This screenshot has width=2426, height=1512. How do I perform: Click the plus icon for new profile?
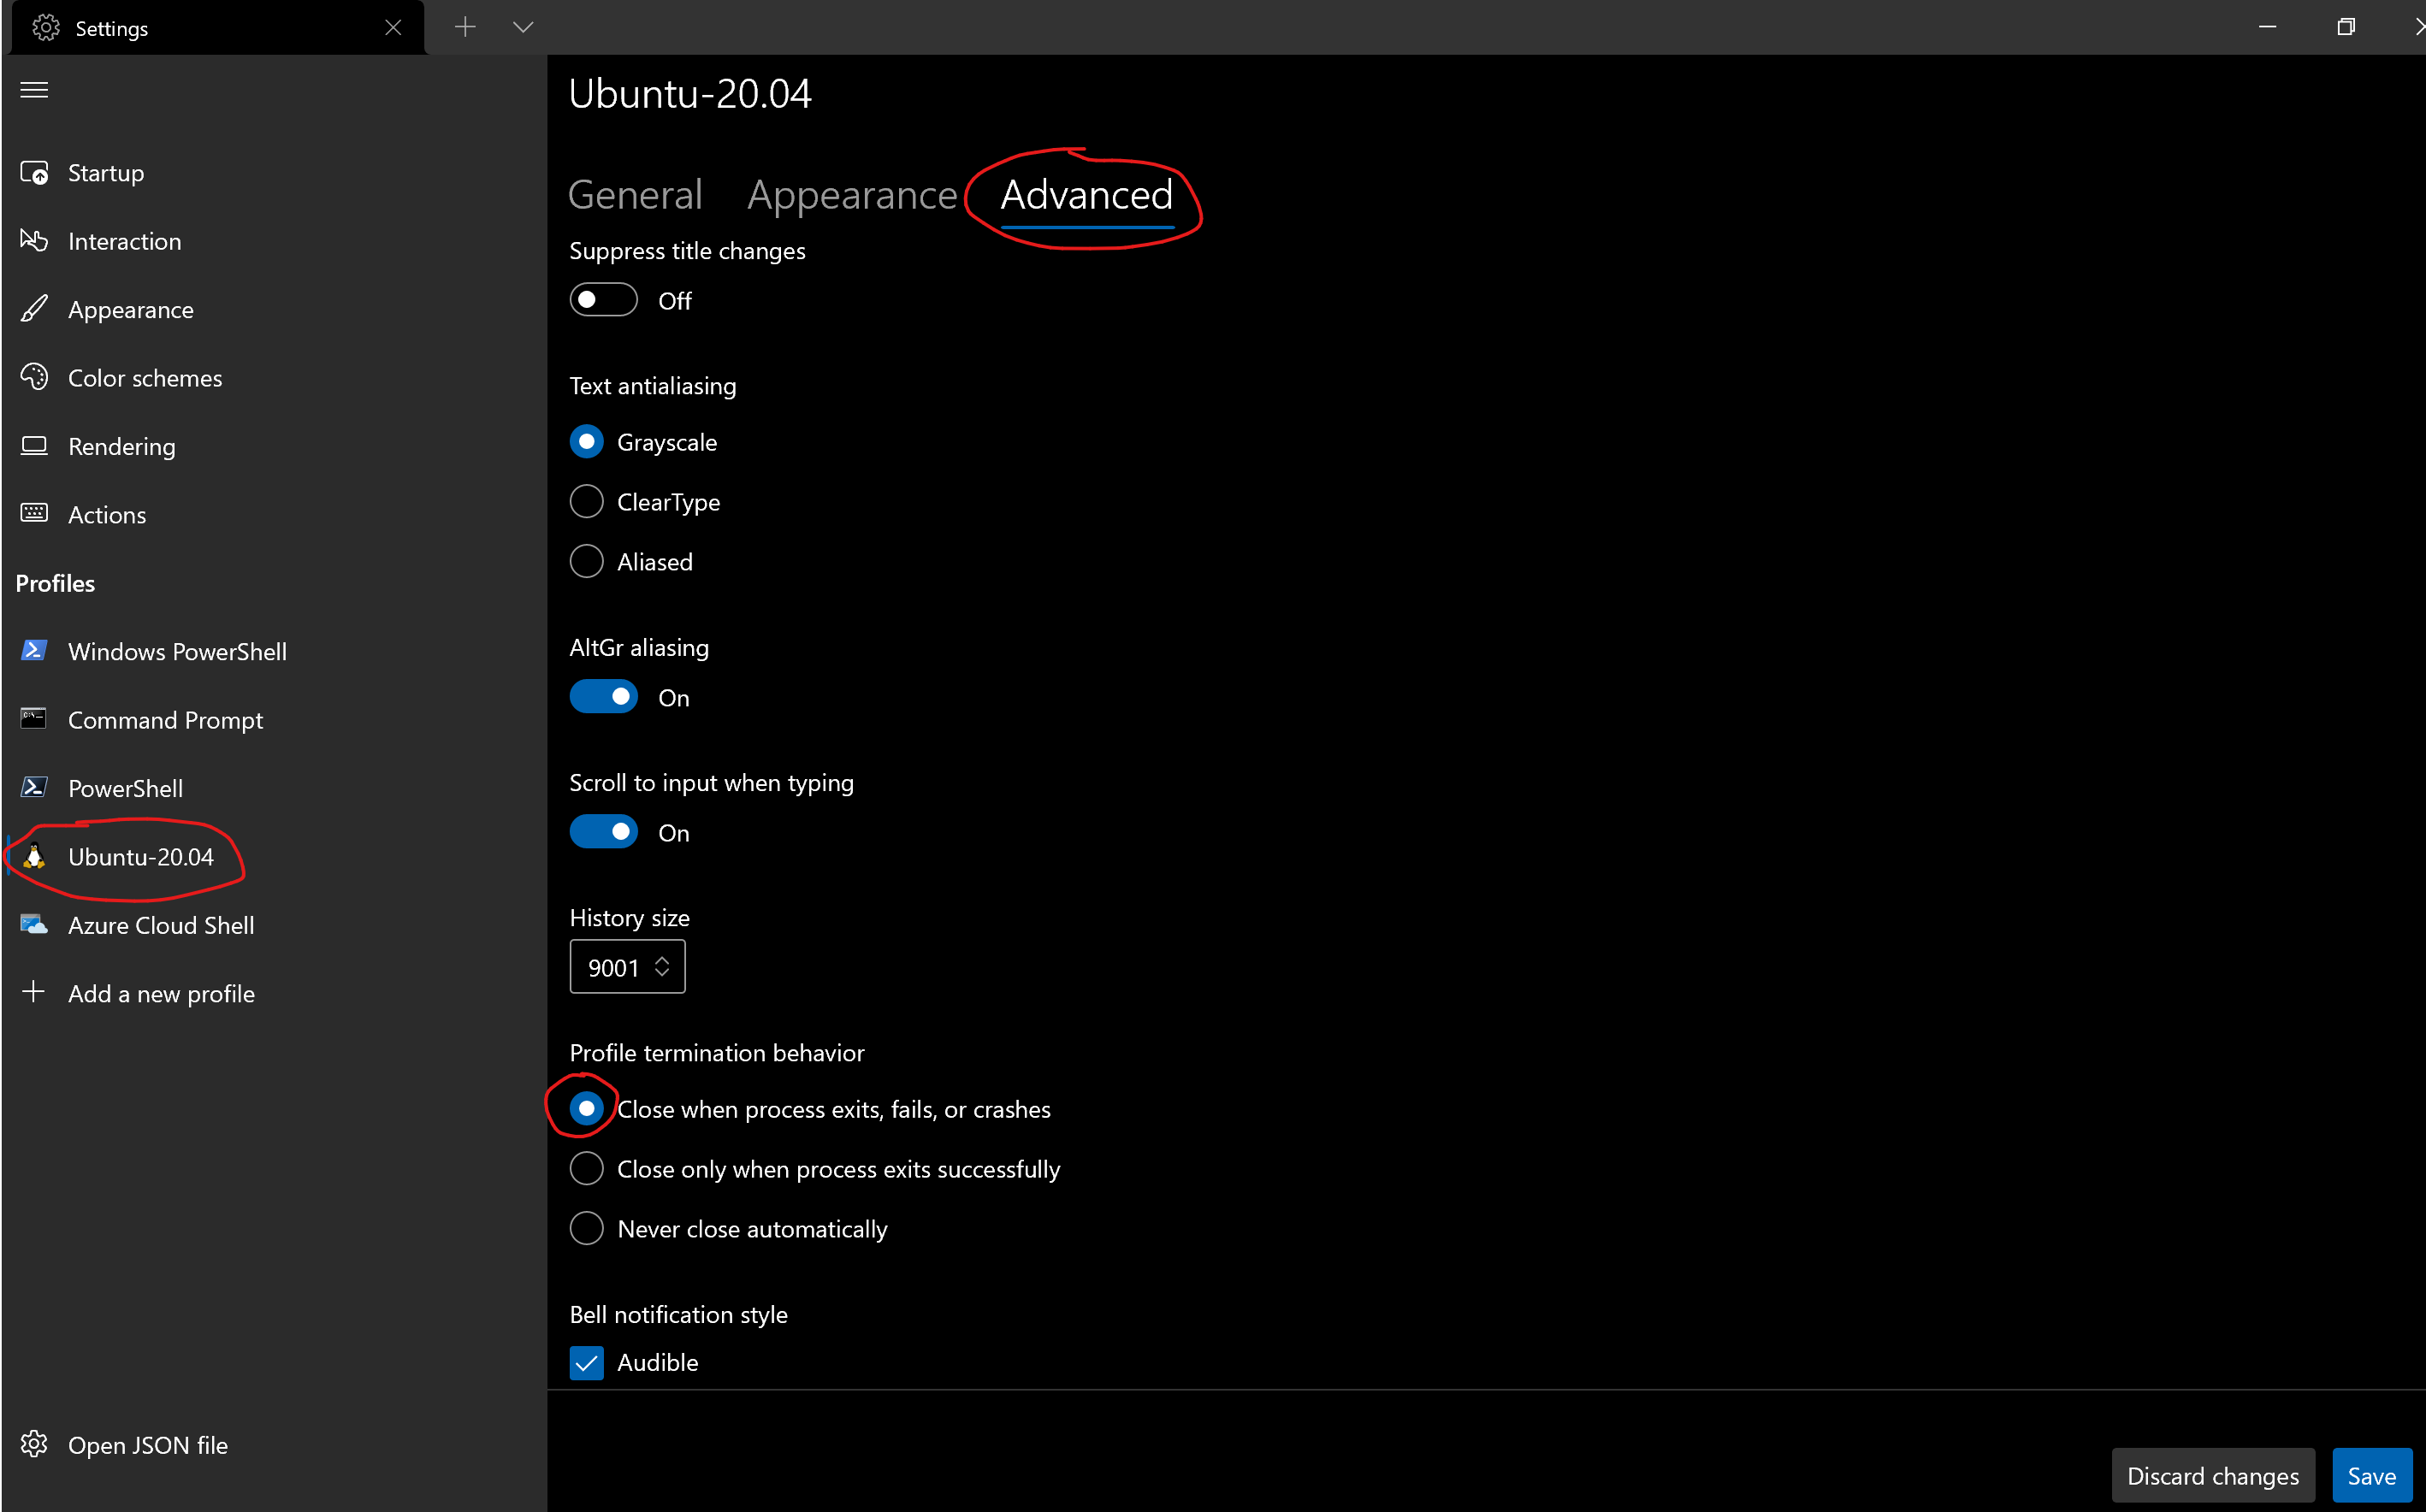[34, 992]
